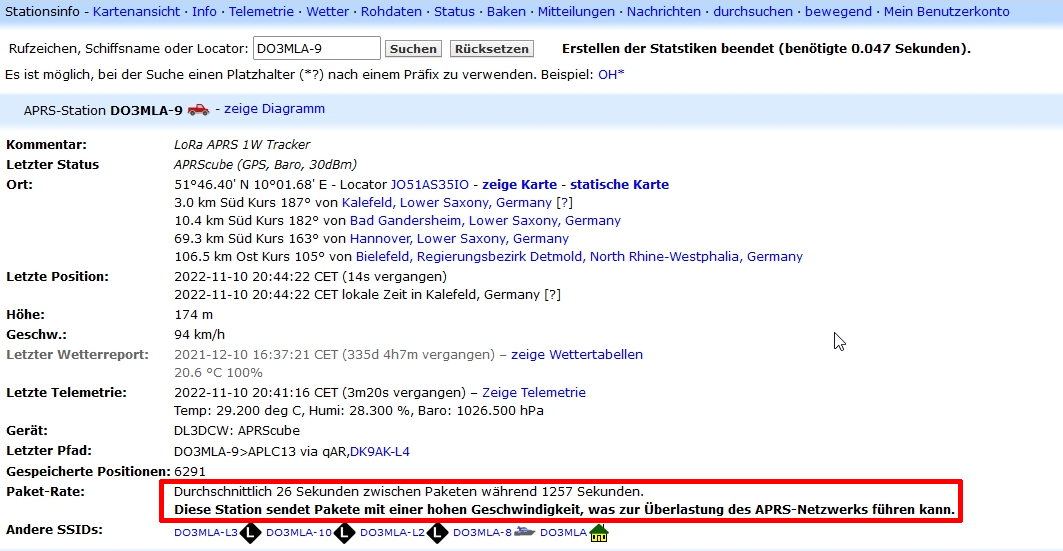Viewport: 1063px width, 551px height.
Task: Click the ship icon after DO3MLA-8
Action: (525, 533)
